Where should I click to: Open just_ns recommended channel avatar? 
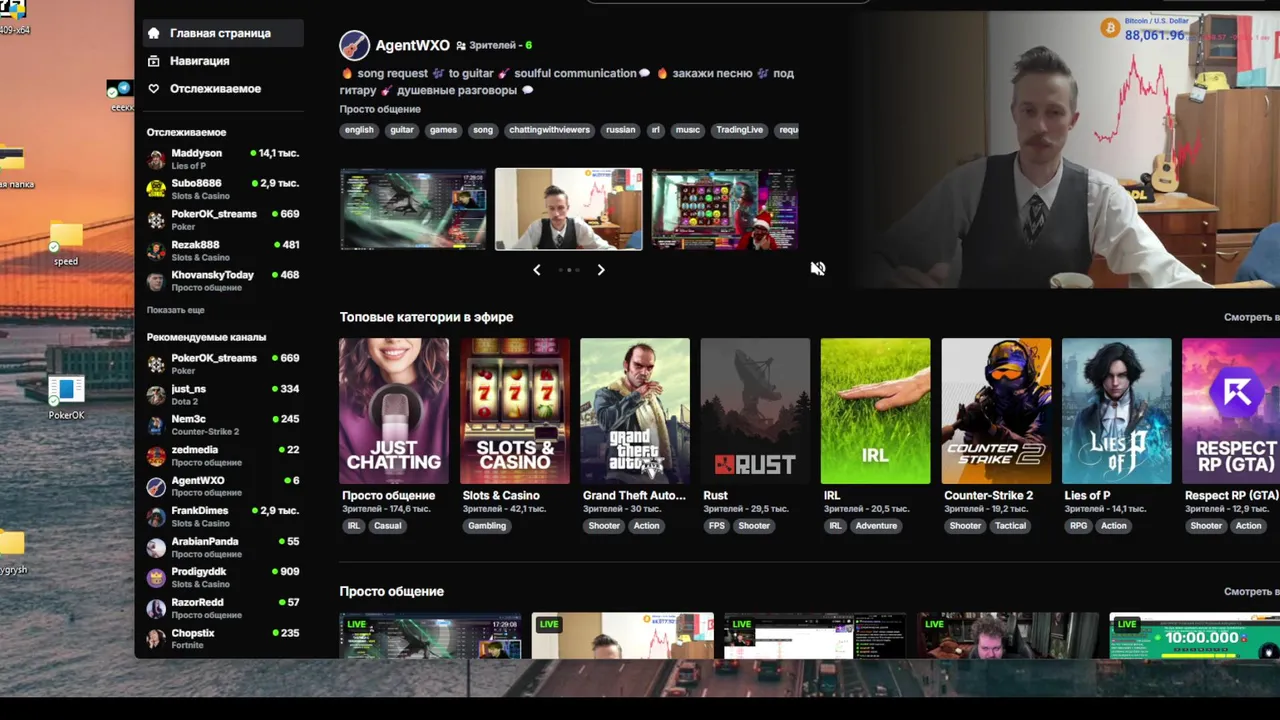pos(156,395)
